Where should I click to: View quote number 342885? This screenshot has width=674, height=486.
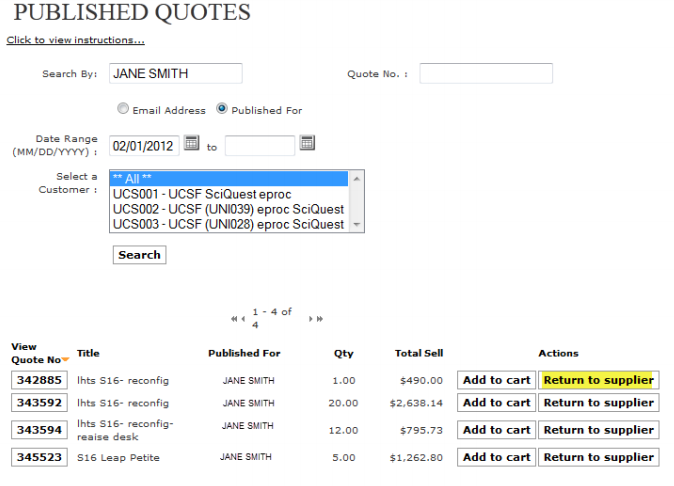click(x=40, y=380)
